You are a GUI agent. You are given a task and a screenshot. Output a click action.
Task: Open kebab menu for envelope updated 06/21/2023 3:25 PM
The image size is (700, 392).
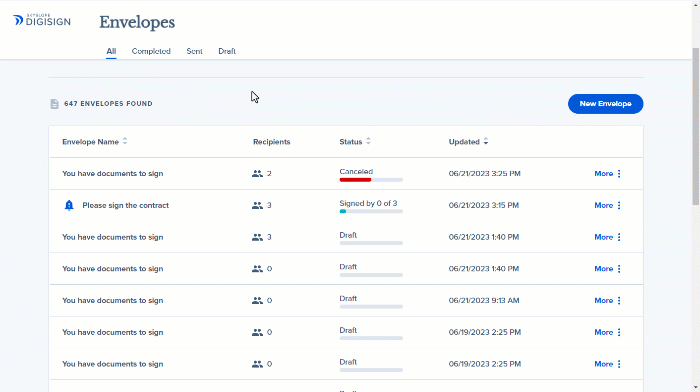click(x=619, y=174)
